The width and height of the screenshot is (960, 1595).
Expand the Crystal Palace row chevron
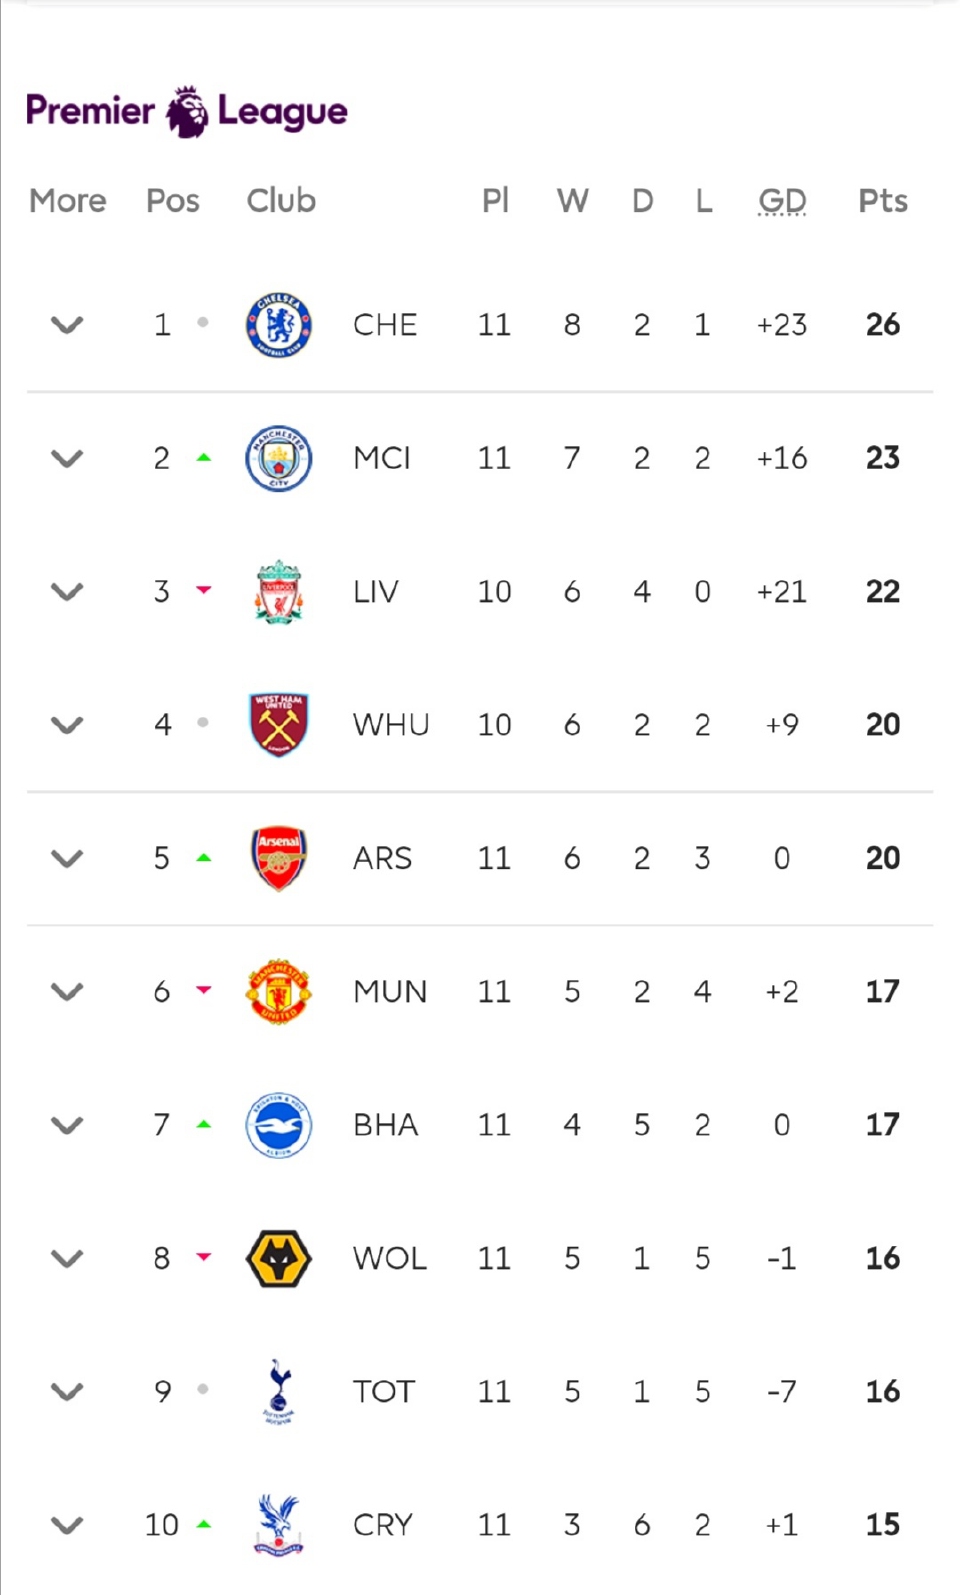tap(67, 1525)
